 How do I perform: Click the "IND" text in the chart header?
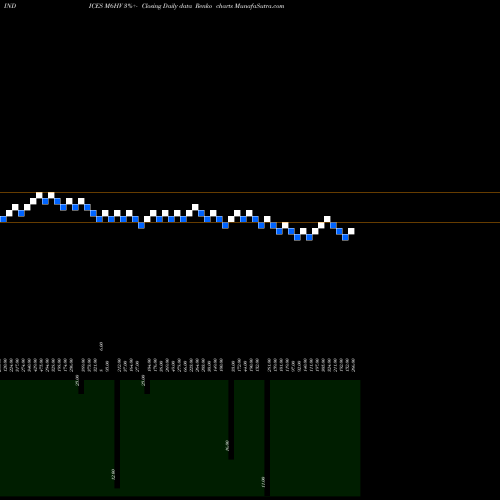[10, 6]
